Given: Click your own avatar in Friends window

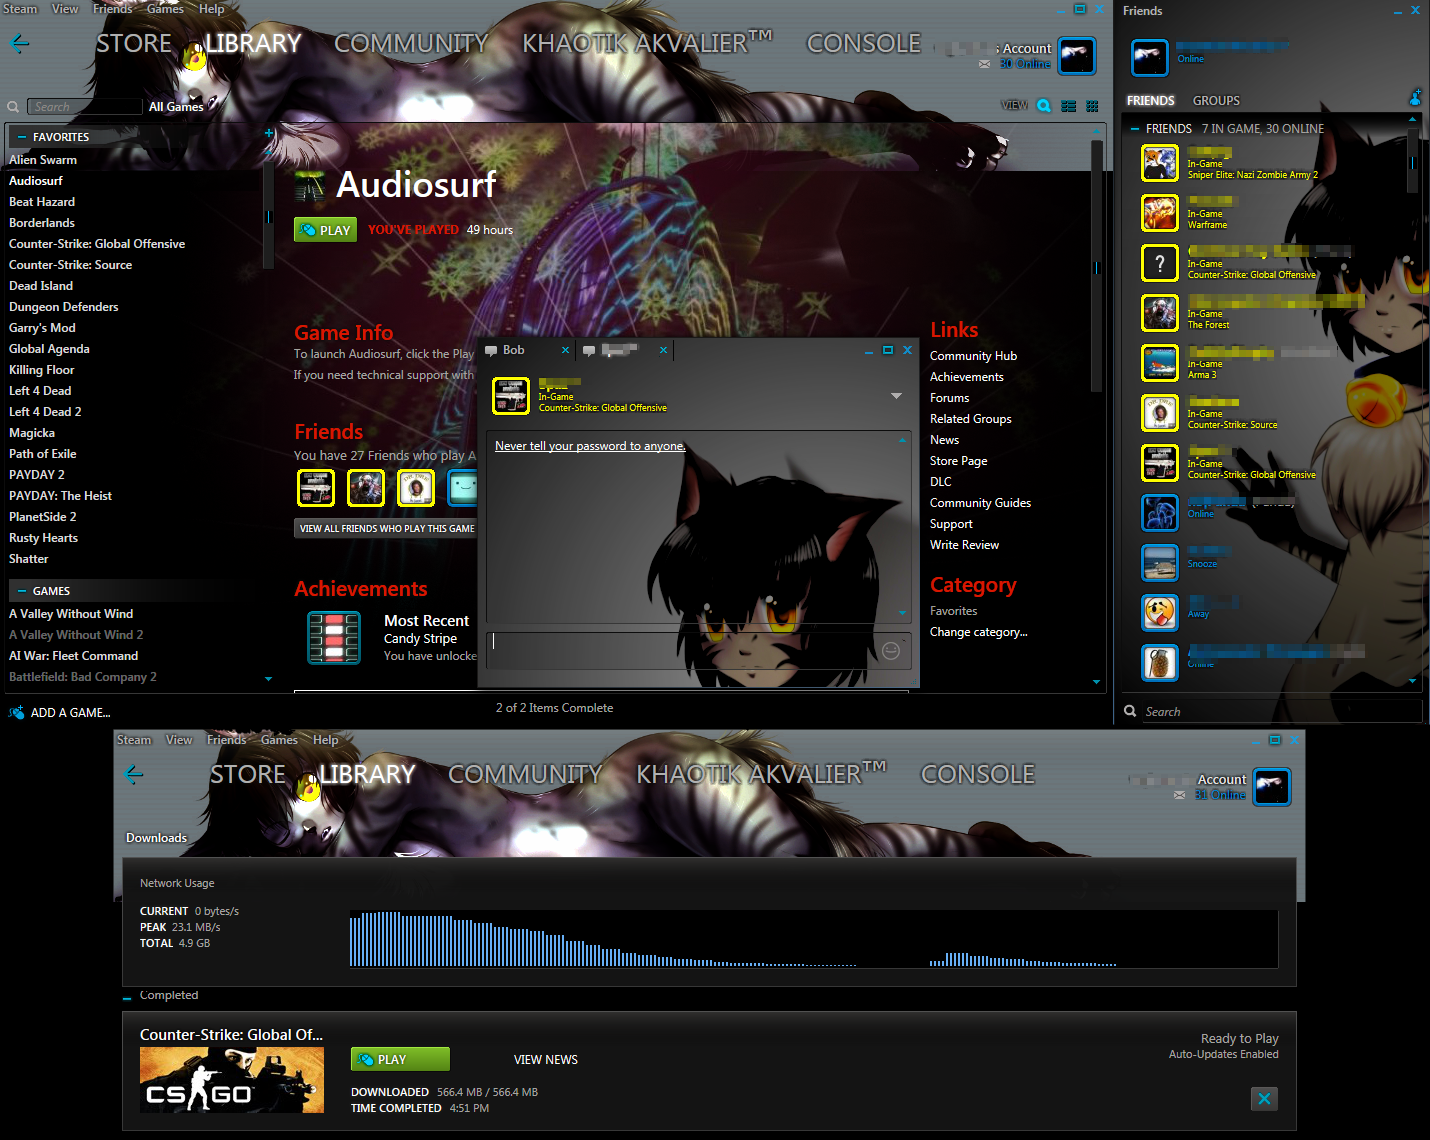Looking at the screenshot, I should (x=1149, y=58).
